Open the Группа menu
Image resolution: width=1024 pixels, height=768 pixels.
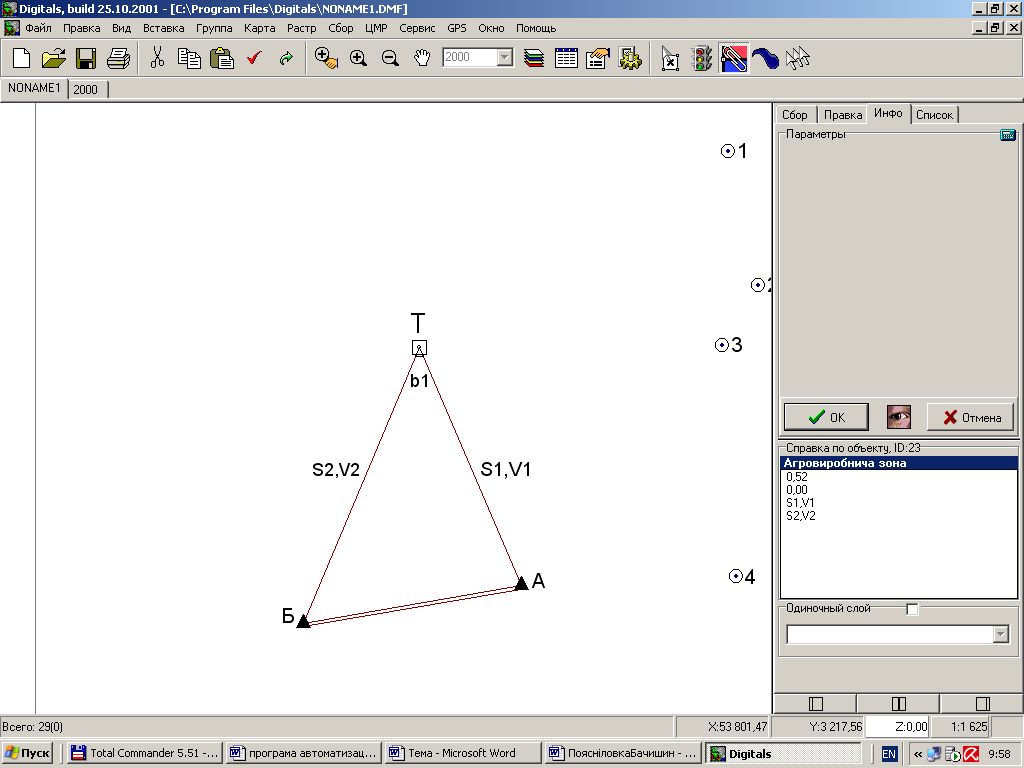(x=214, y=28)
